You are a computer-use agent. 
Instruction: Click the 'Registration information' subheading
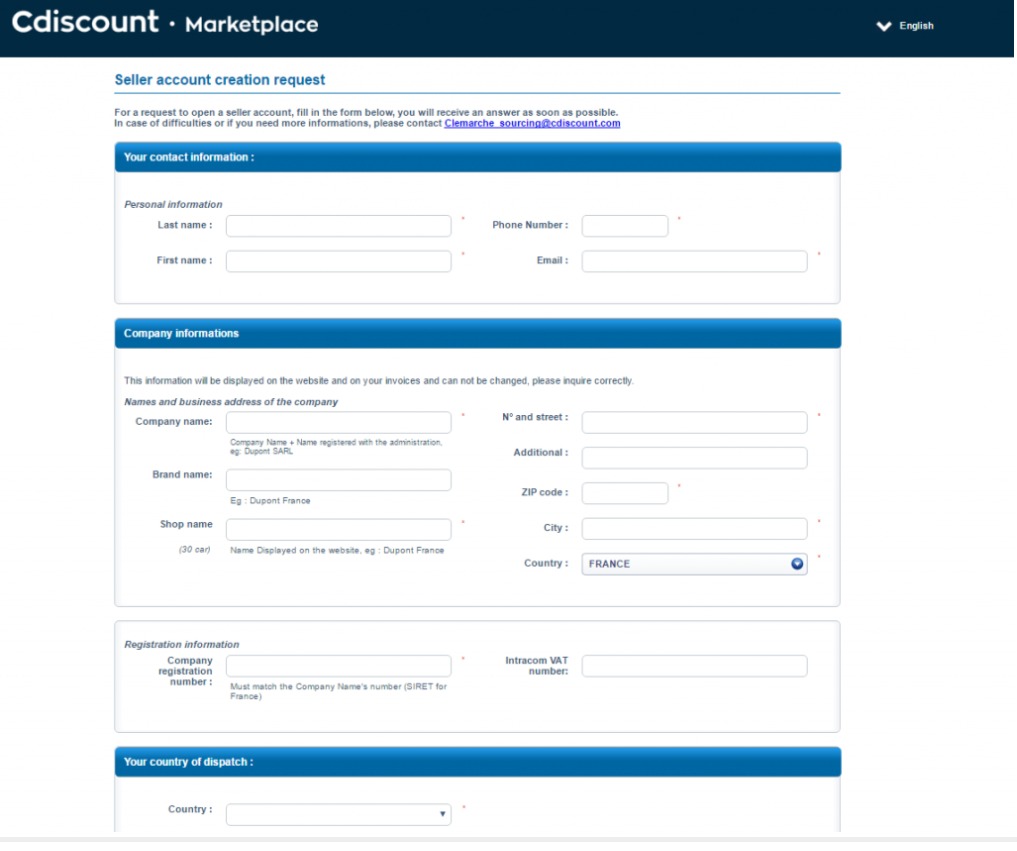click(x=182, y=645)
